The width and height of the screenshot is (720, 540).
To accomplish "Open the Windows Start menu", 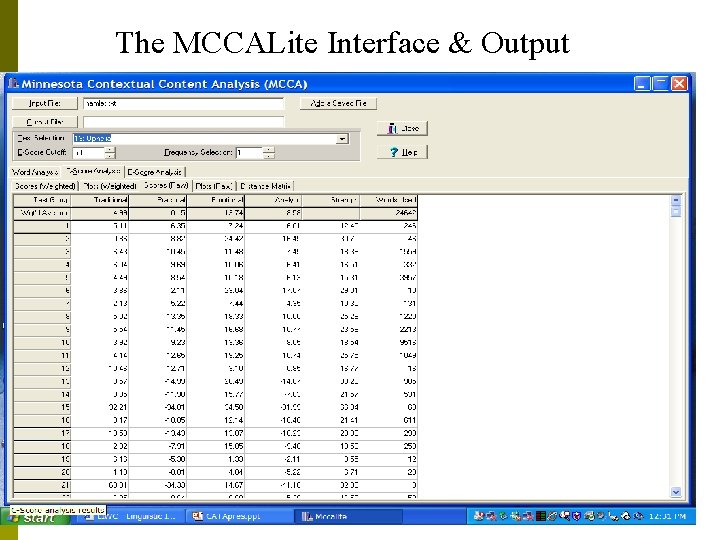I will pyautogui.click(x=35, y=518).
